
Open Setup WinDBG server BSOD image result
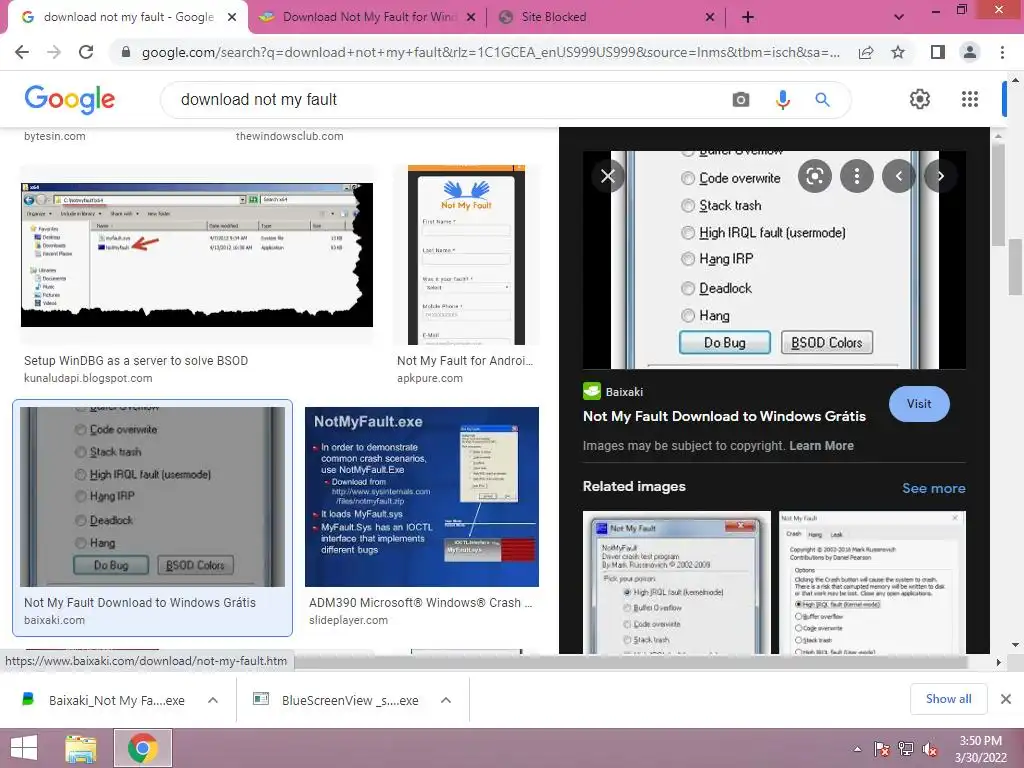click(x=197, y=255)
